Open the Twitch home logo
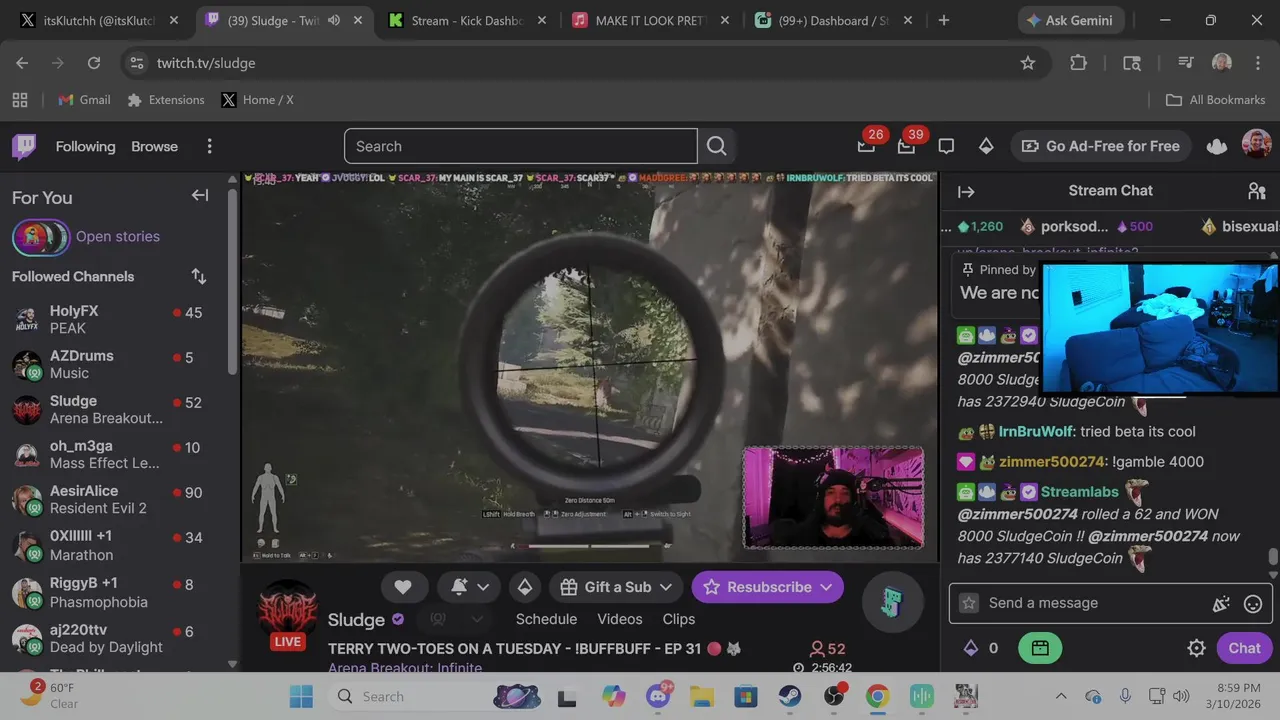The image size is (1280, 720). [24, 146]
